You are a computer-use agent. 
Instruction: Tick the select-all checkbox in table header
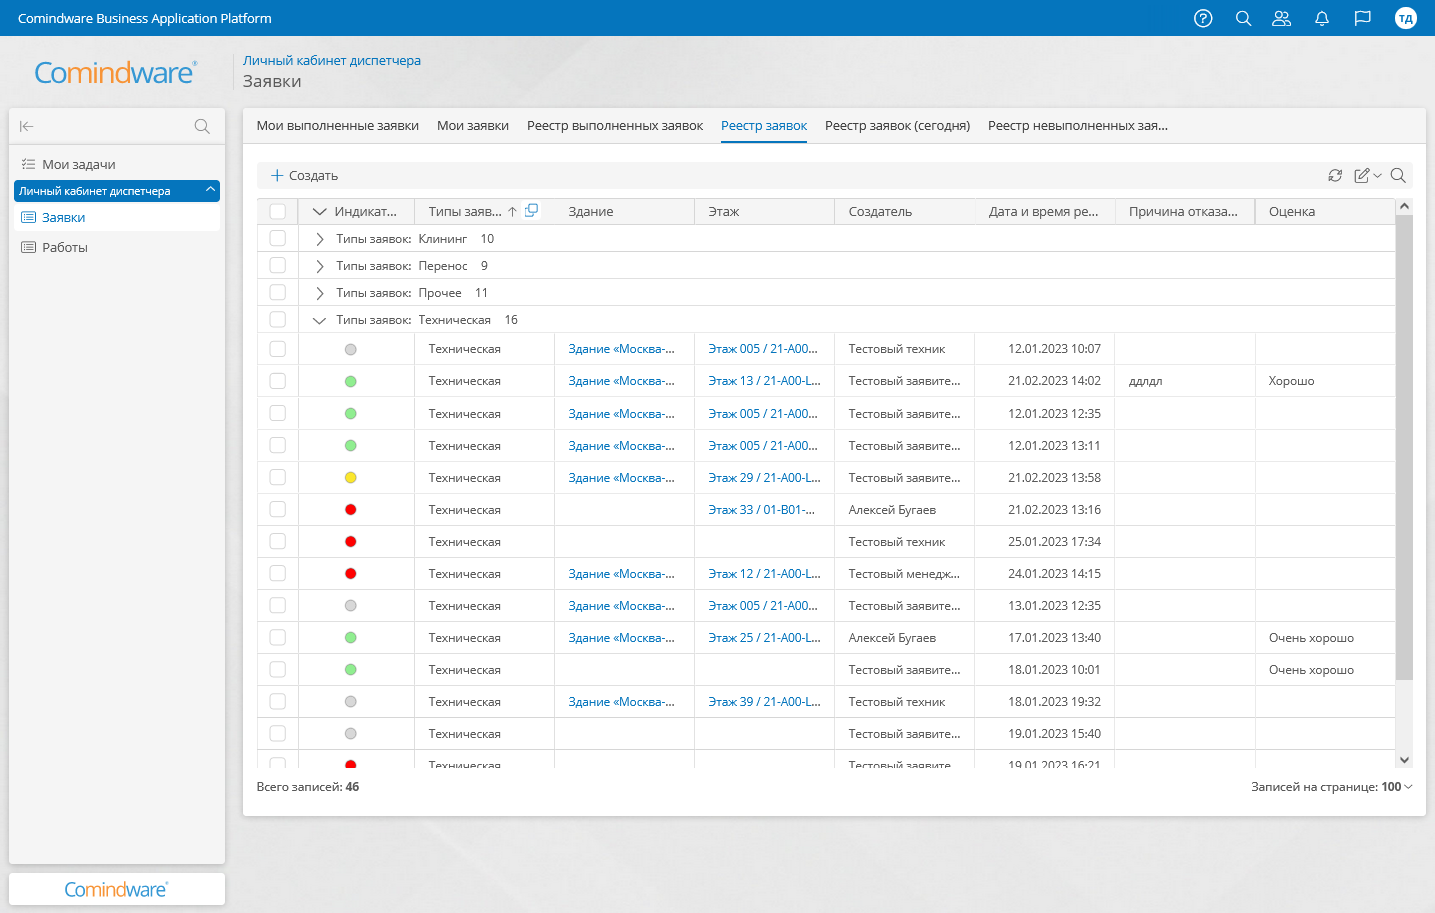coord(278,211)
